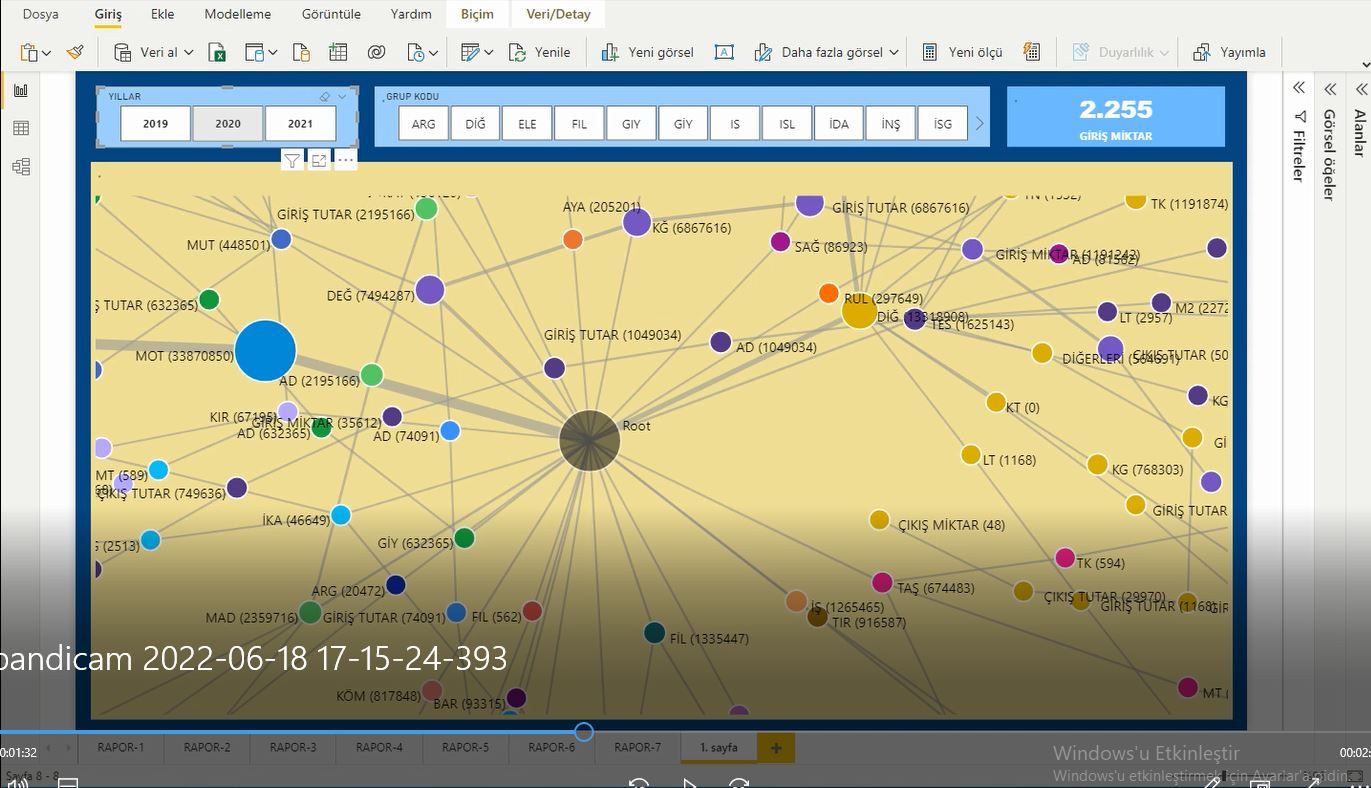Click the large blue MOT node

point(265,351)
